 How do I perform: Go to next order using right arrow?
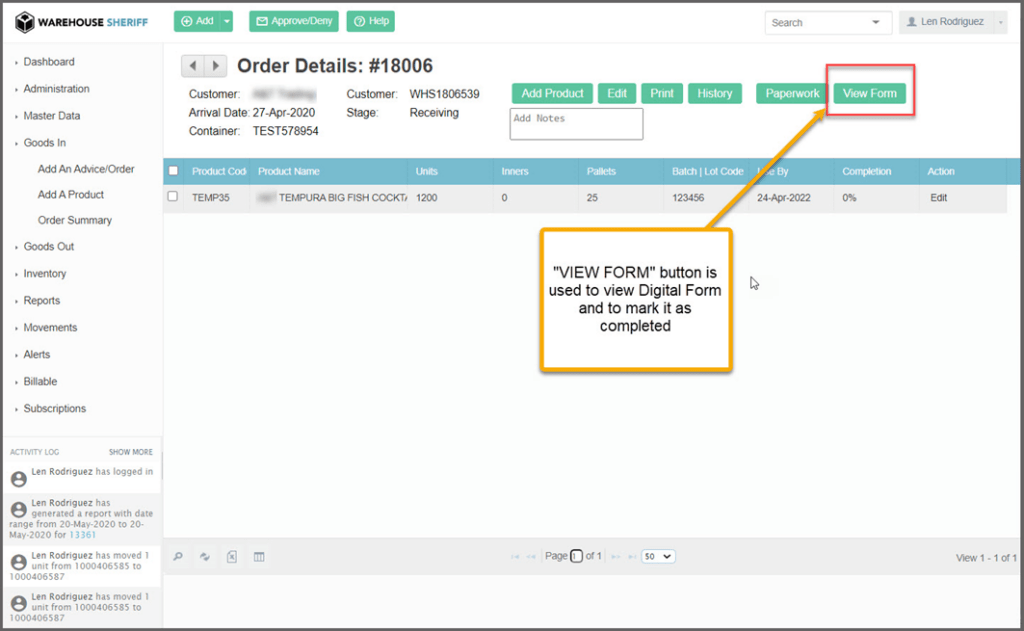pos(216,66)
